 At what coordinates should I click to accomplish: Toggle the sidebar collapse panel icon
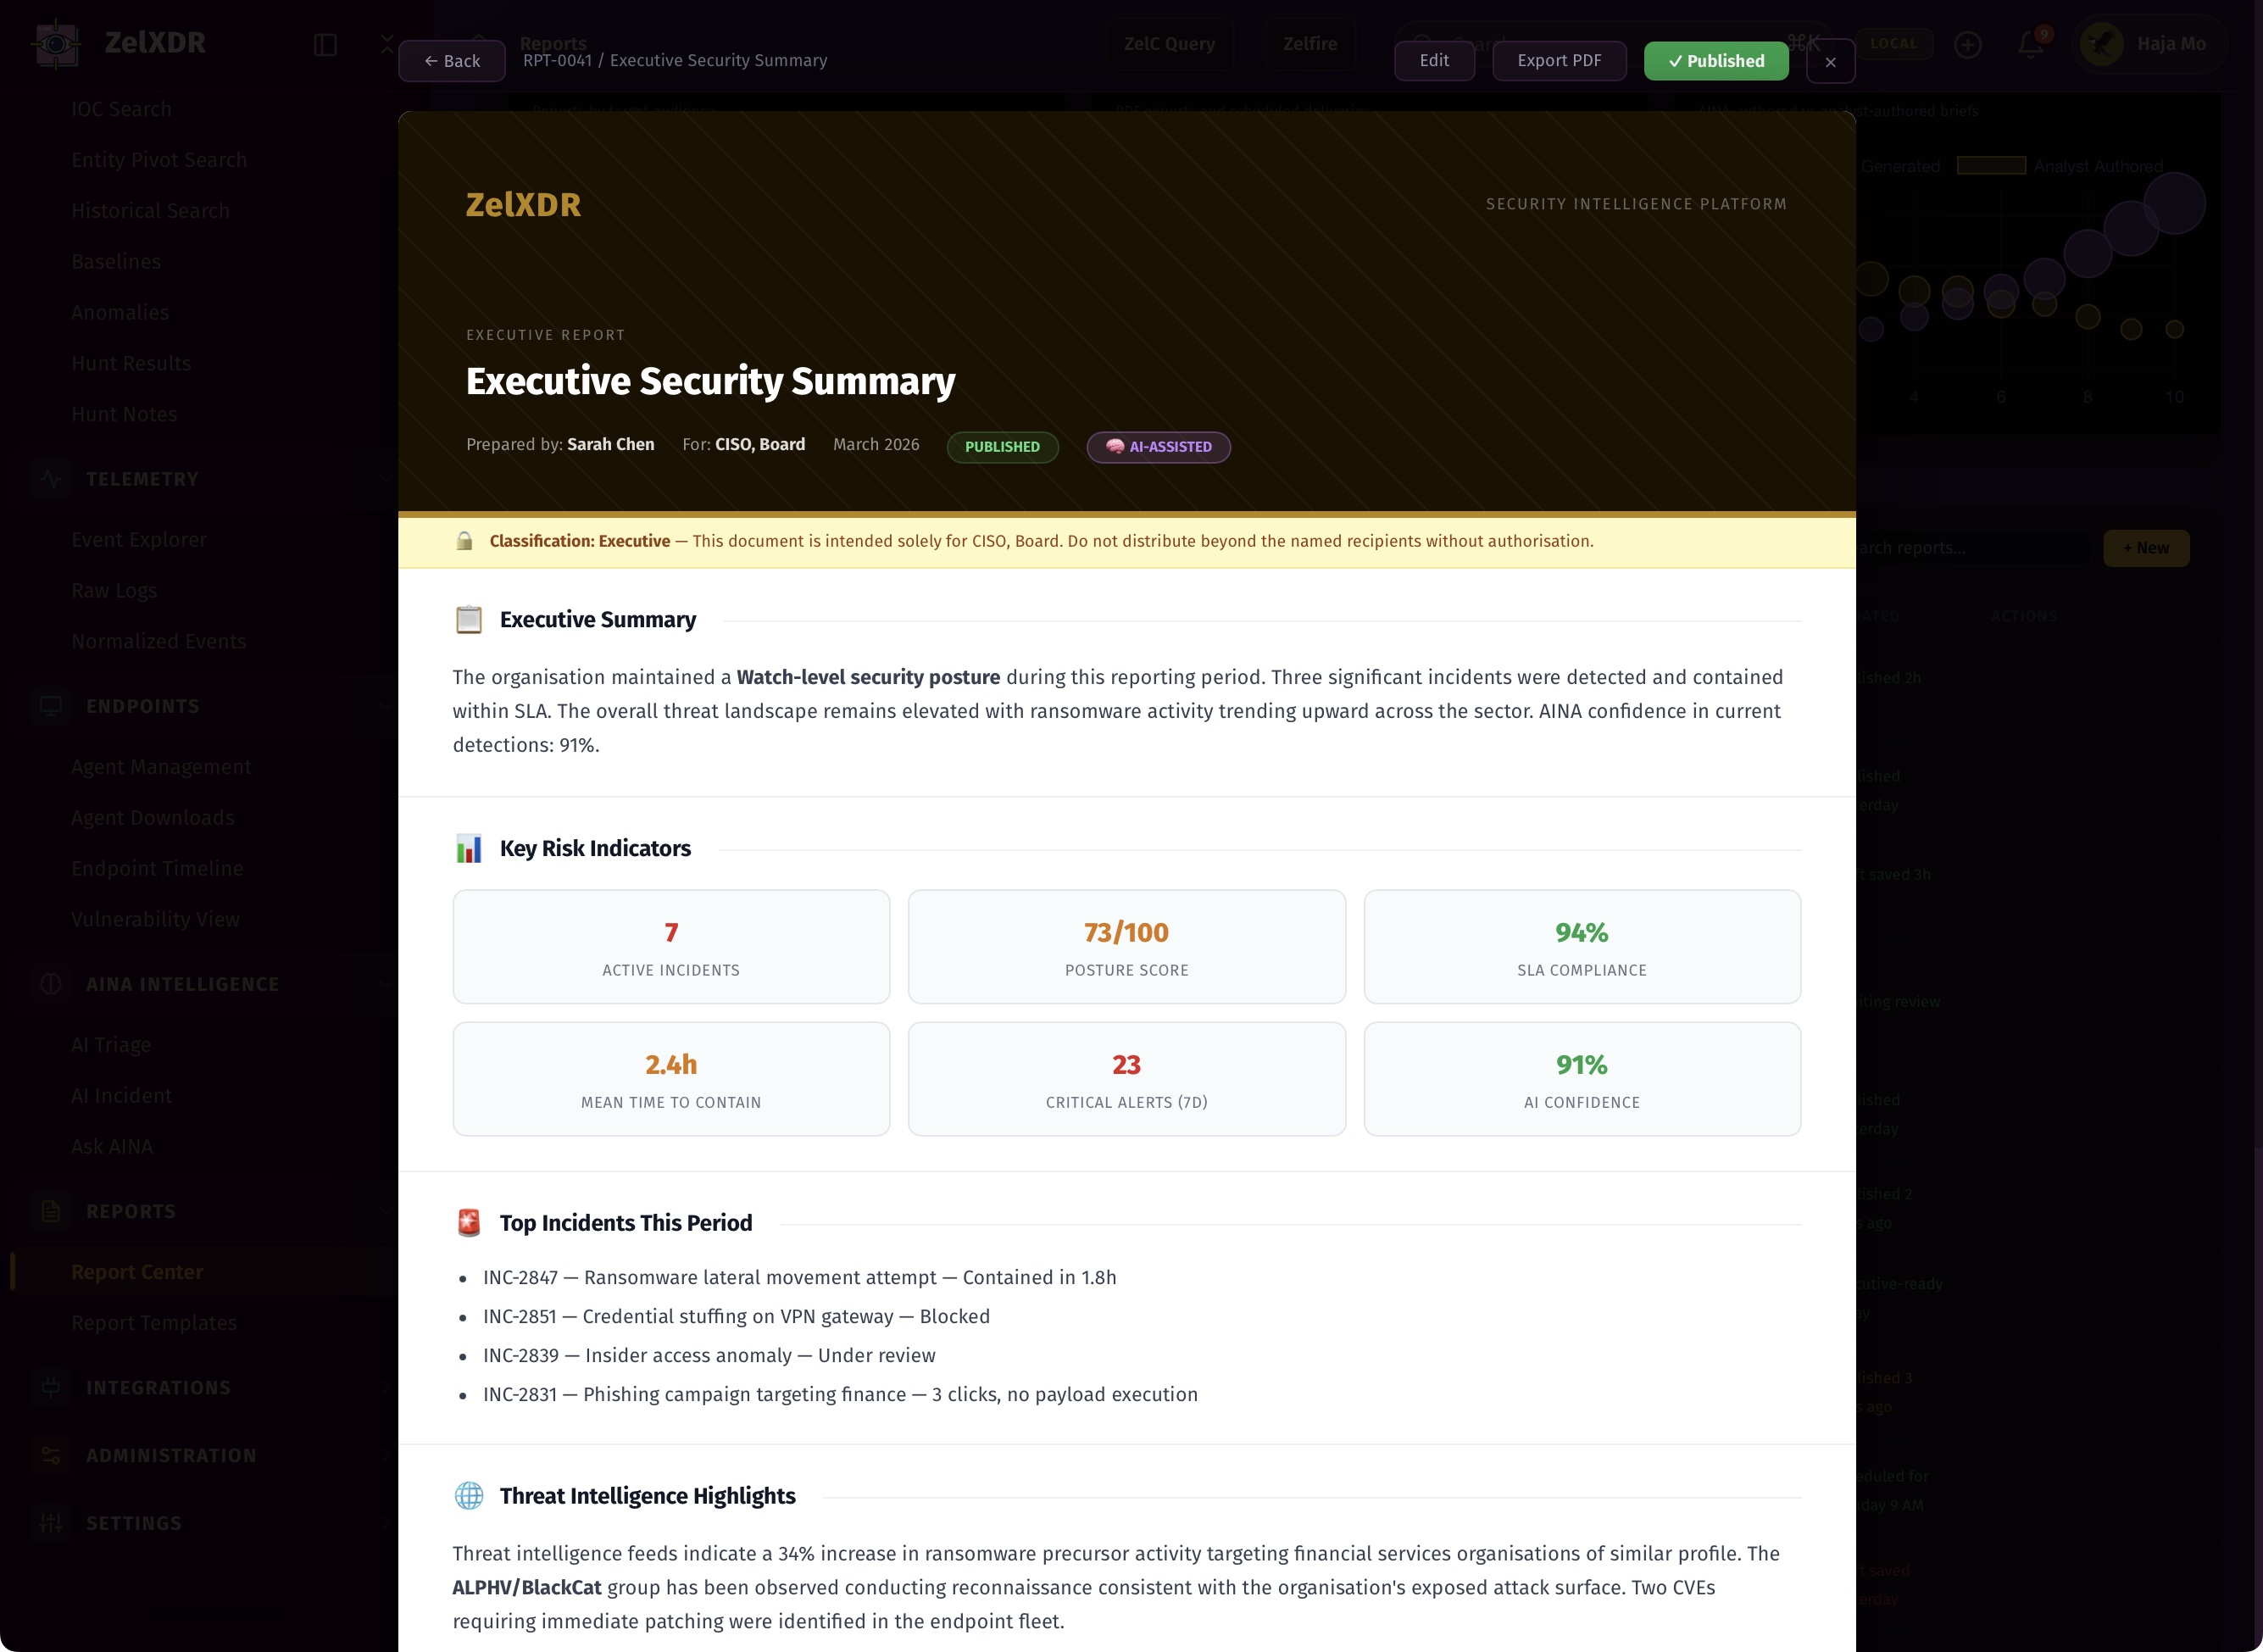325,44
